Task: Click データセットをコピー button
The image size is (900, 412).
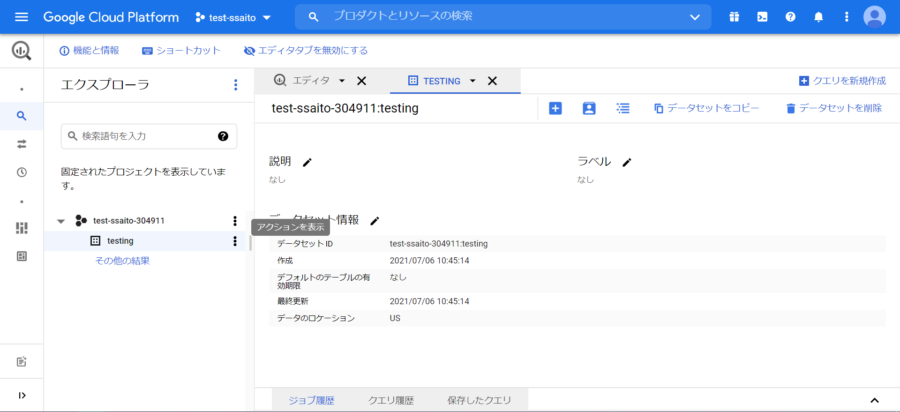Action: tap(707, 108)
